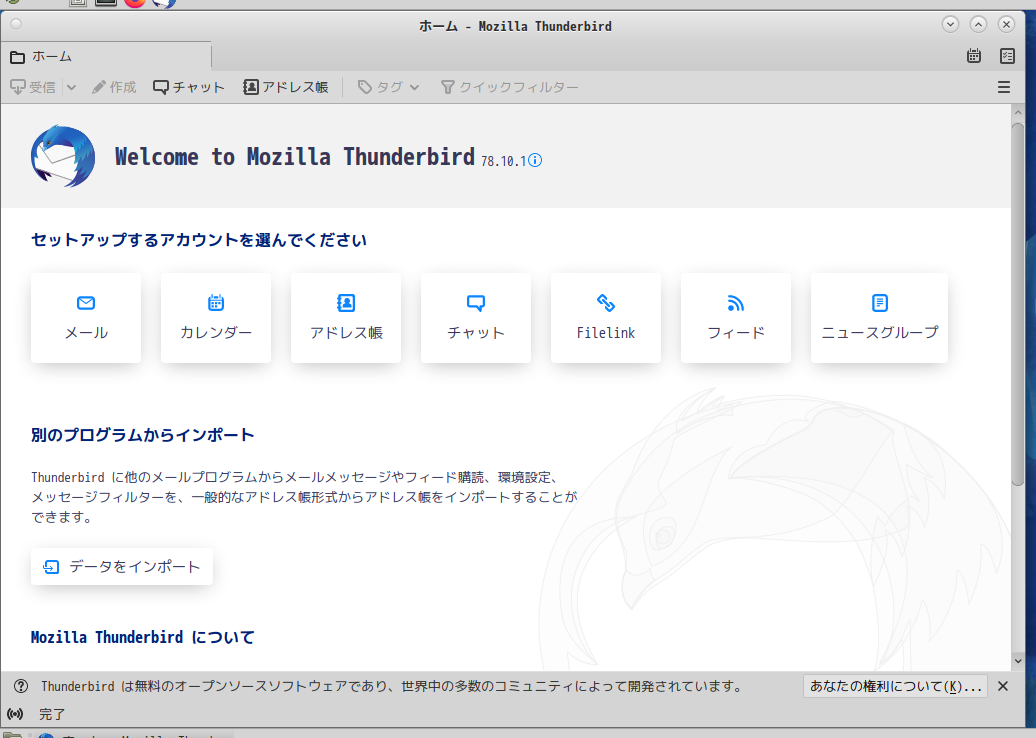Open the calendar tab icon
This screenshot has width=1036, height=738.
pos(974,56)
